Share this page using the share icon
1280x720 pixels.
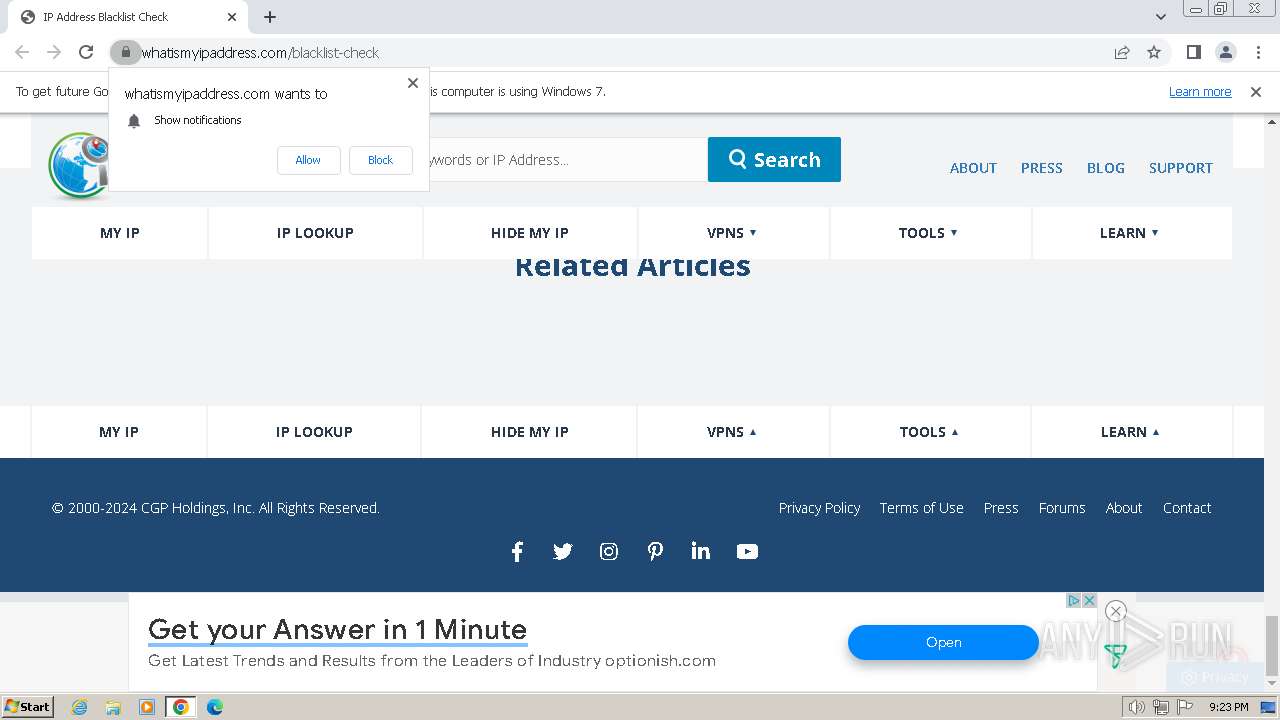coord(1122,52)
